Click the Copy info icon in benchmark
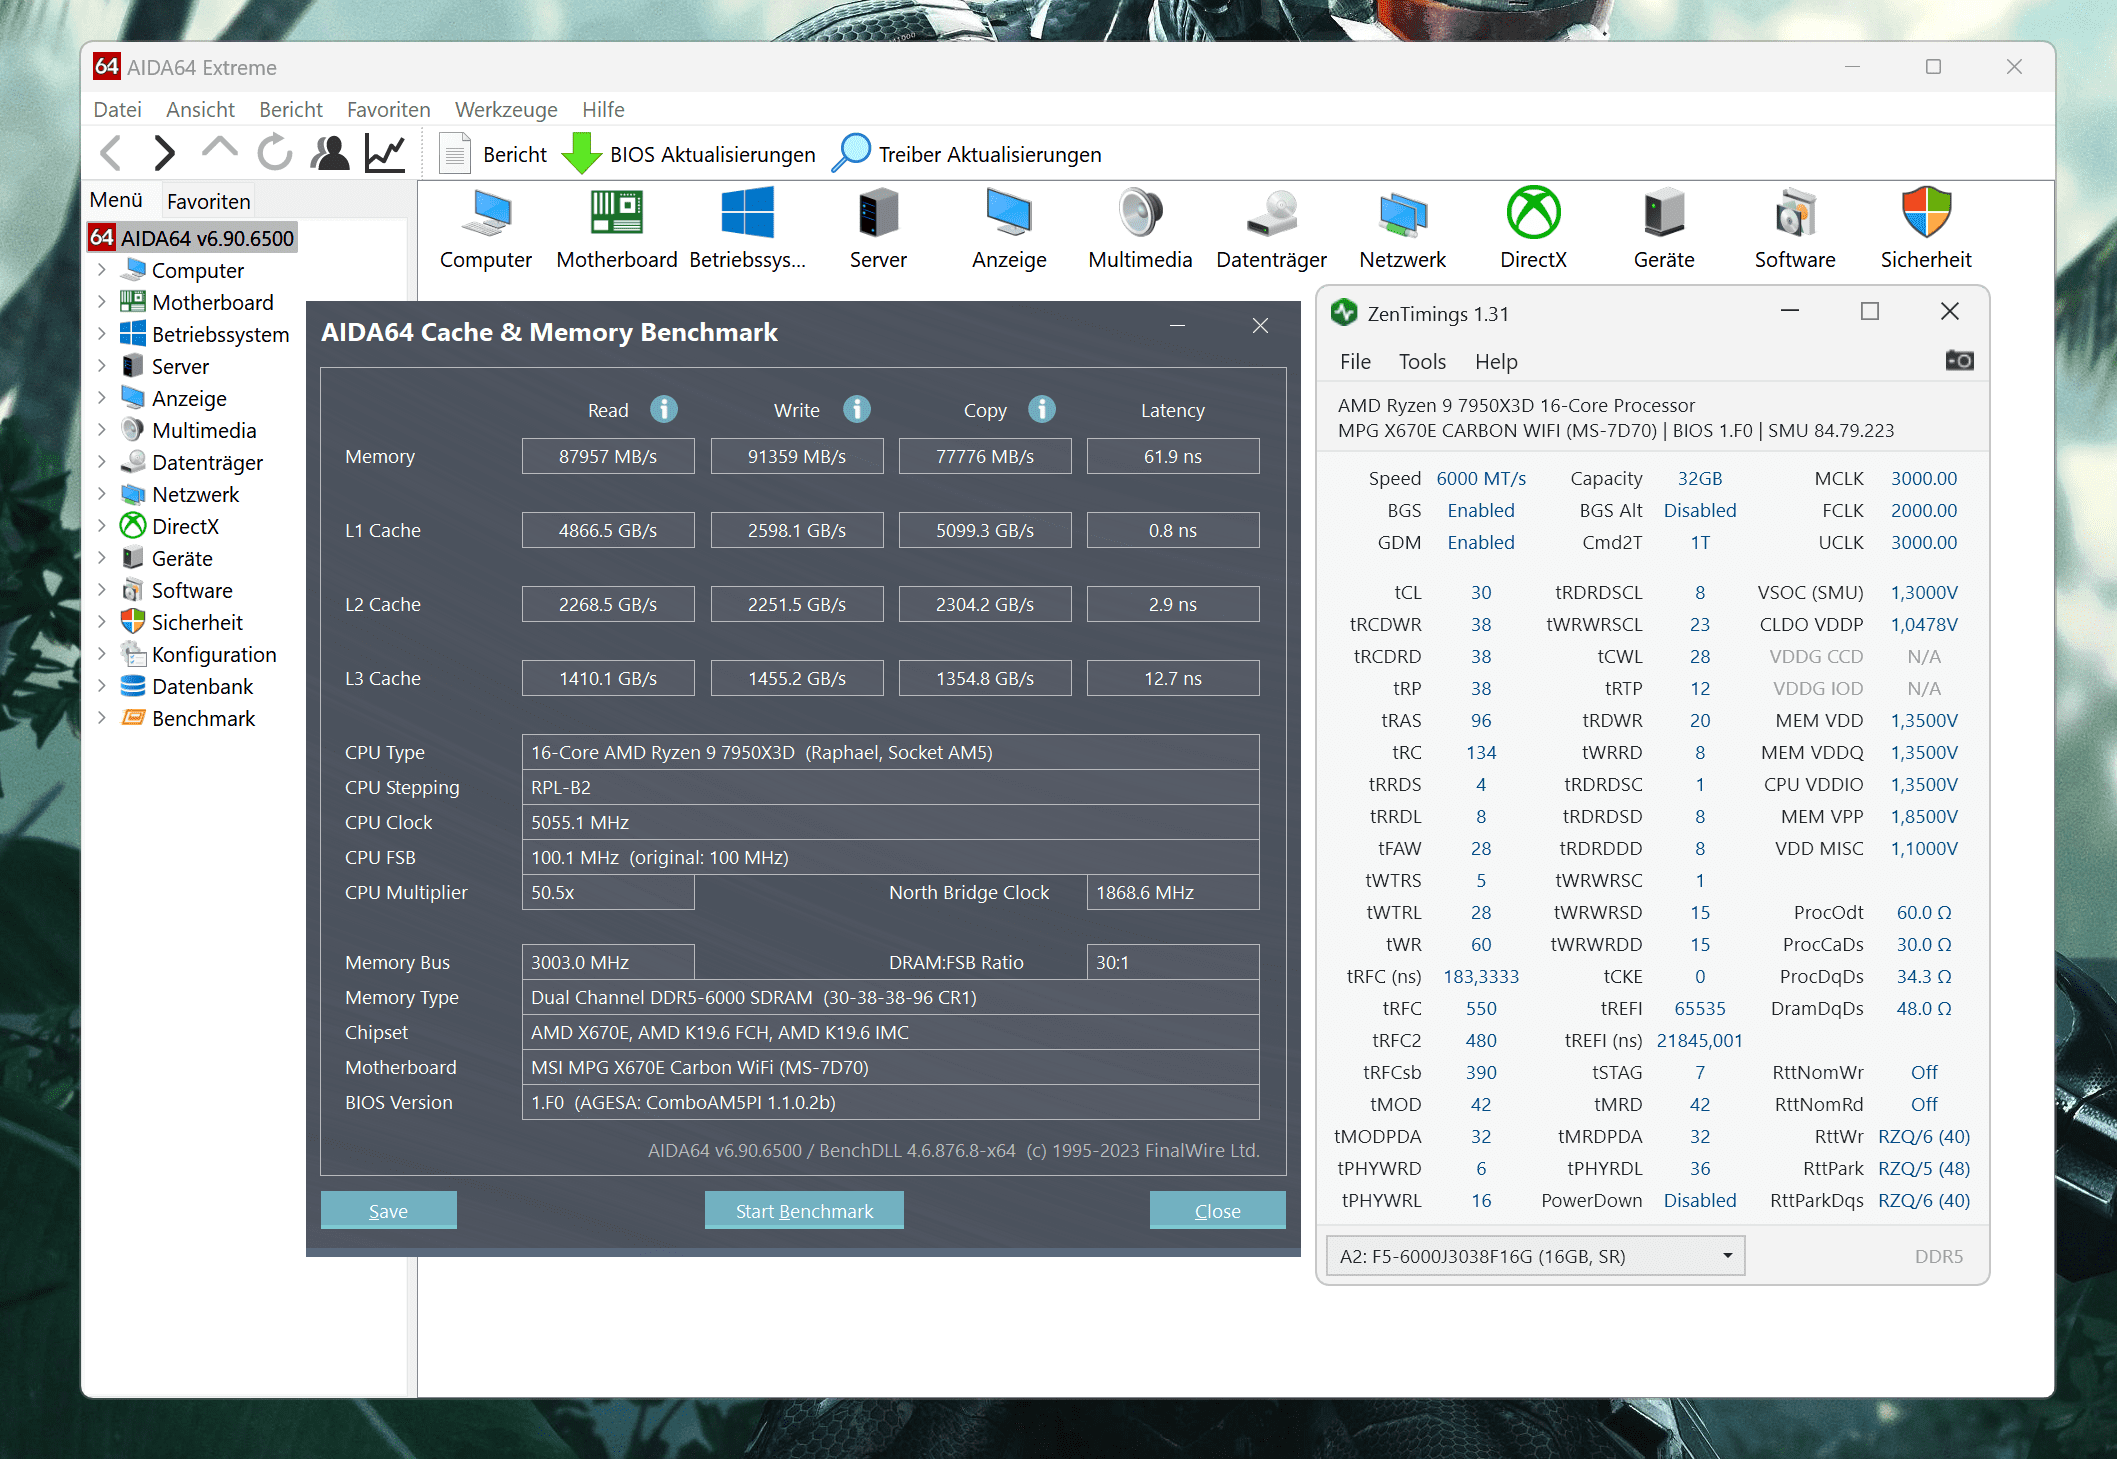 (1042, 409)
